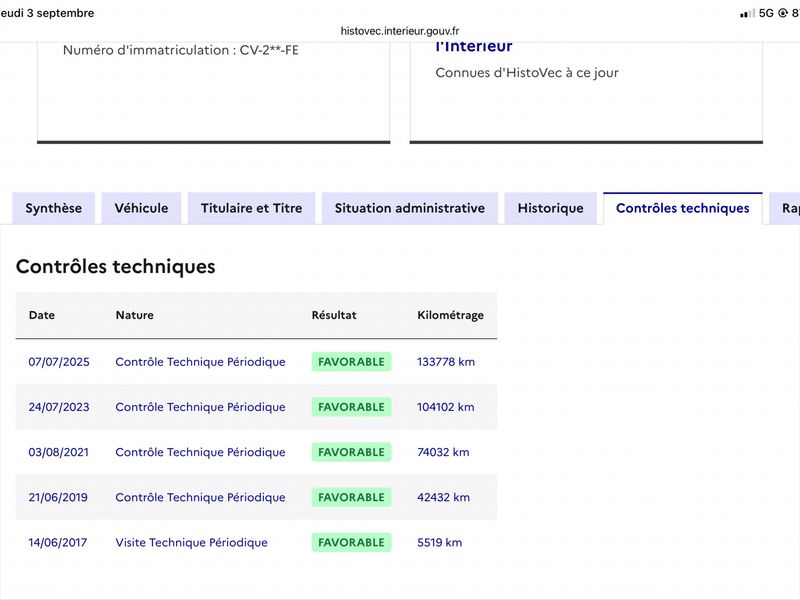Select the 42432 km mileage entry
The height and width of the screenshot is (600, 800).
(x=443, y=497)
